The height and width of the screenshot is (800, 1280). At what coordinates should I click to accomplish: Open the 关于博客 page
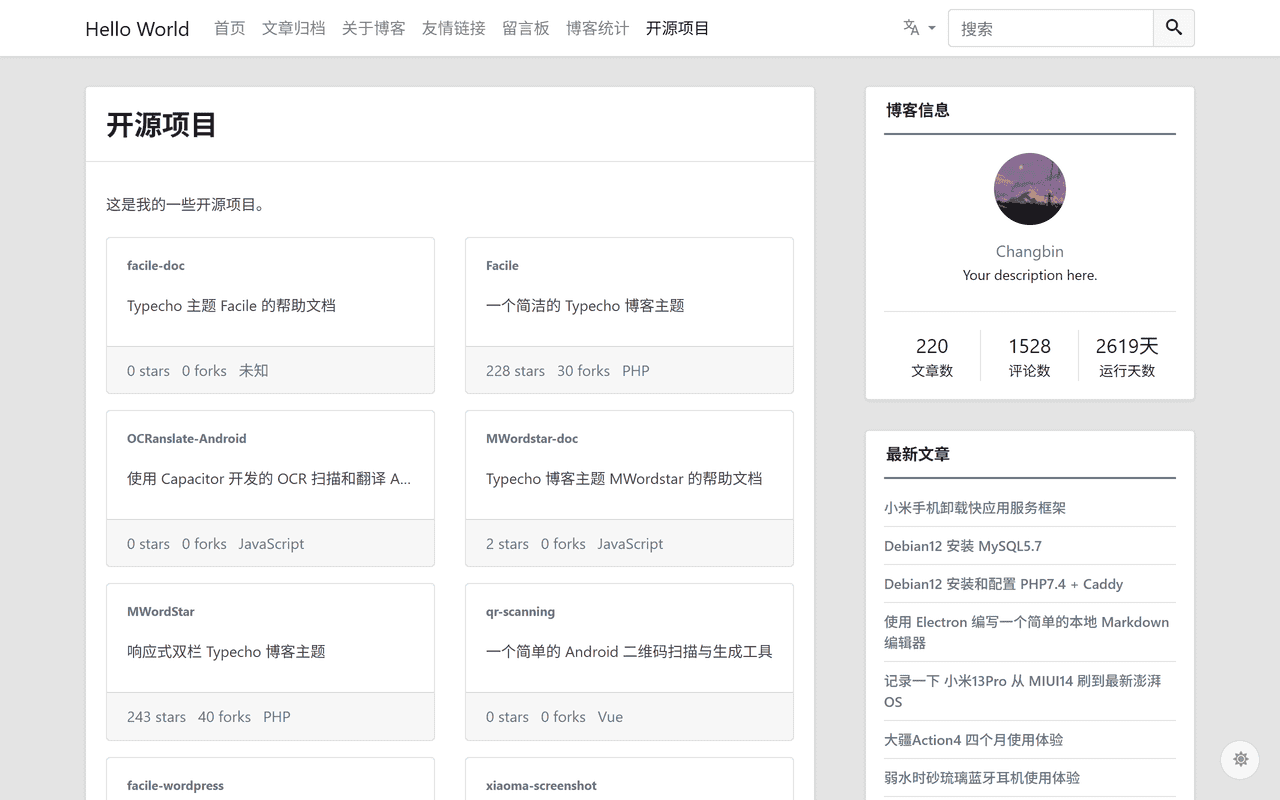tap(373, 28)
